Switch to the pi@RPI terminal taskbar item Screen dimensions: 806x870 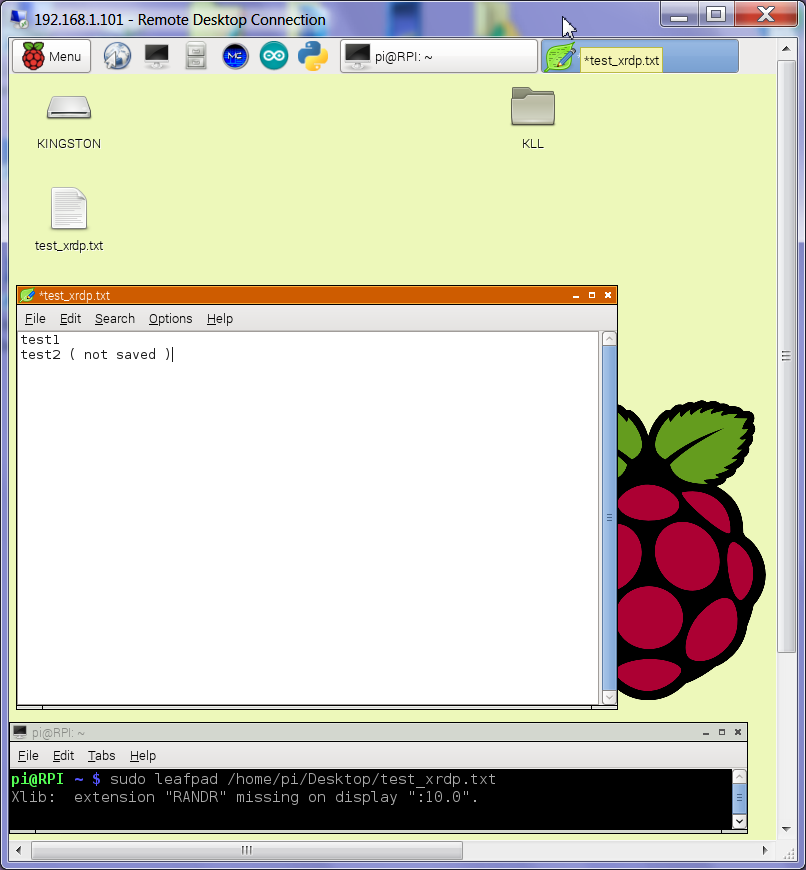point(438,57)
